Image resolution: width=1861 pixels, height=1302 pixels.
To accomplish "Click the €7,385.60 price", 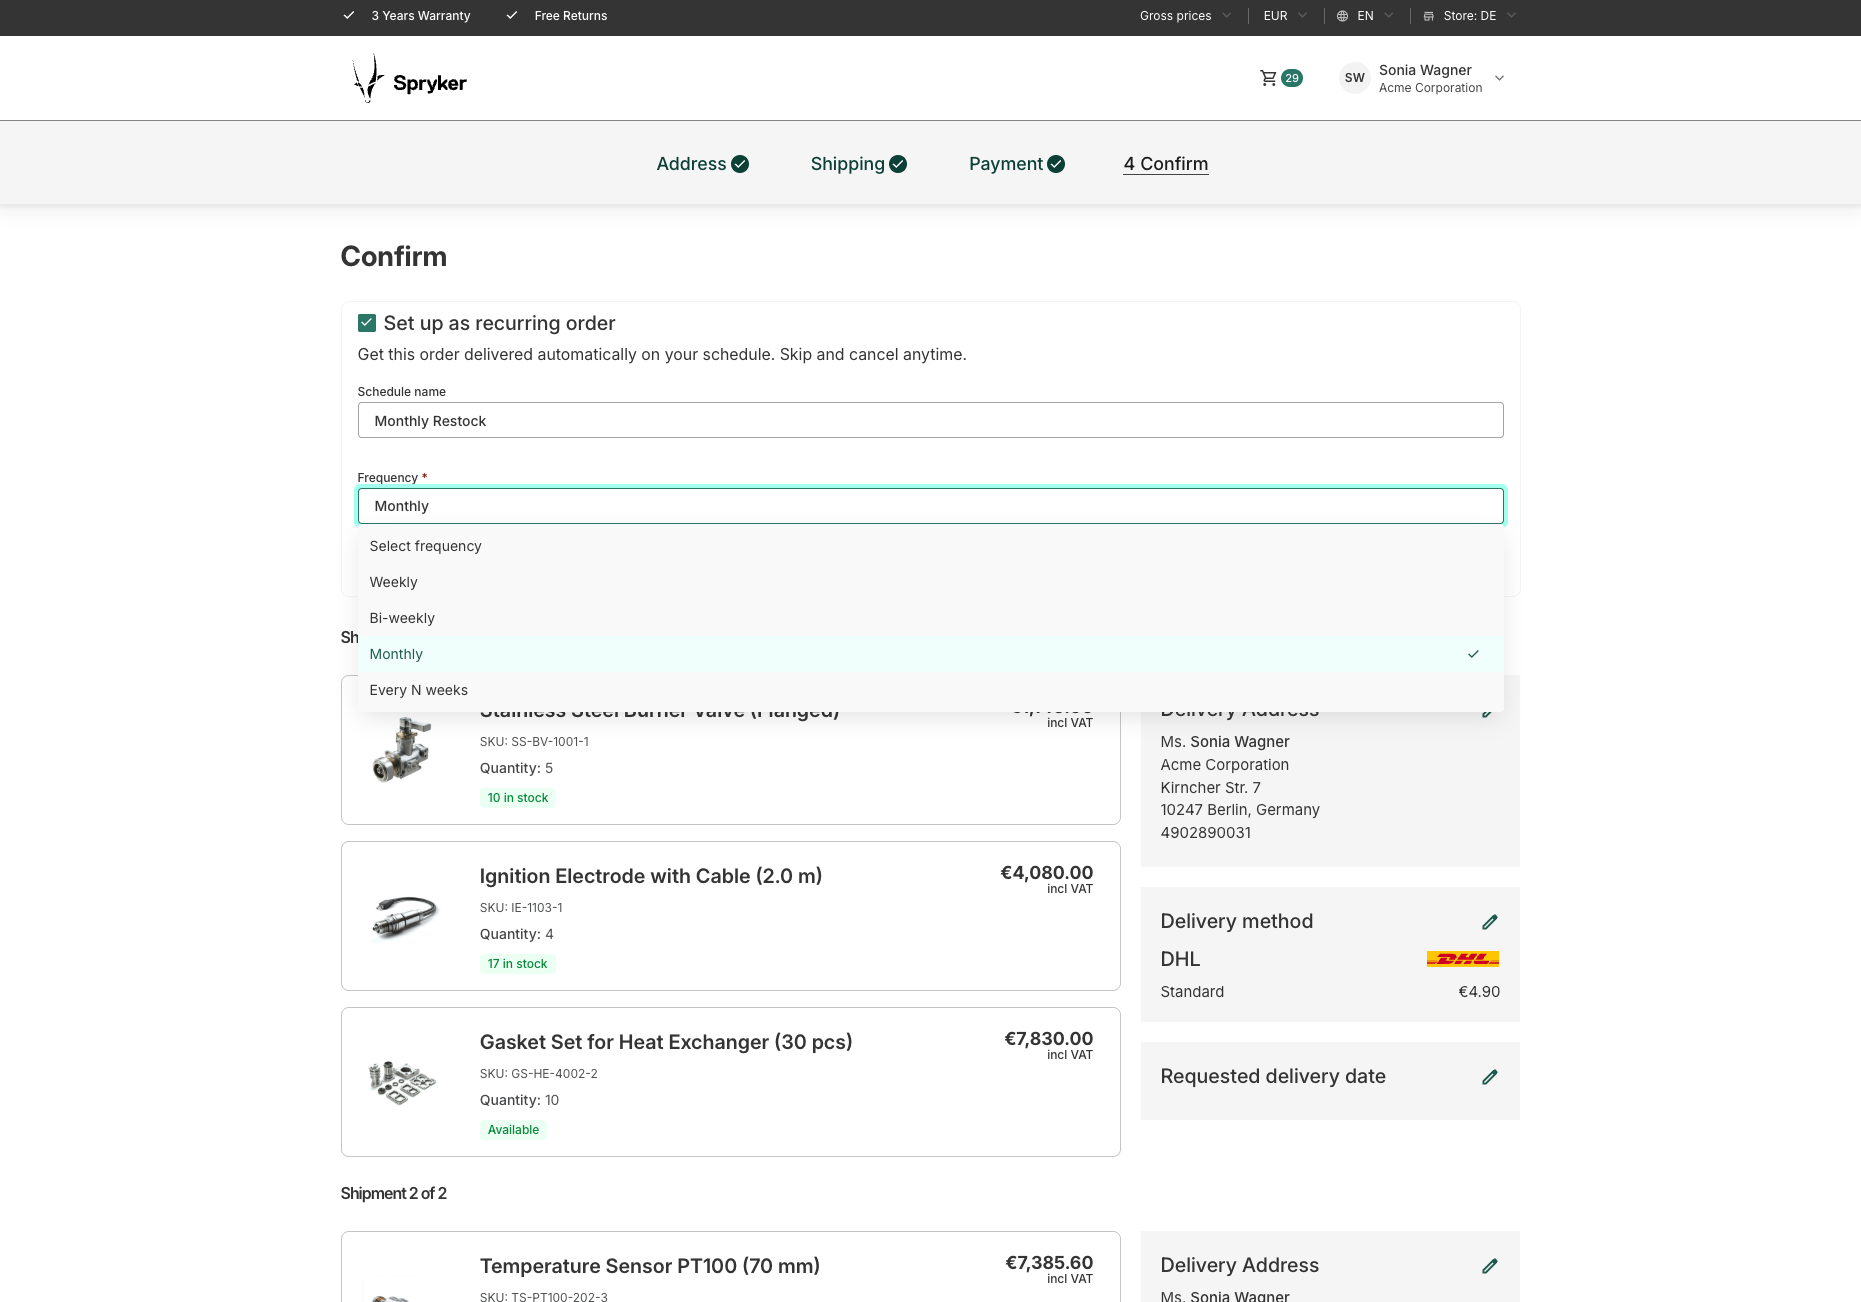I will (1049, 1263).
